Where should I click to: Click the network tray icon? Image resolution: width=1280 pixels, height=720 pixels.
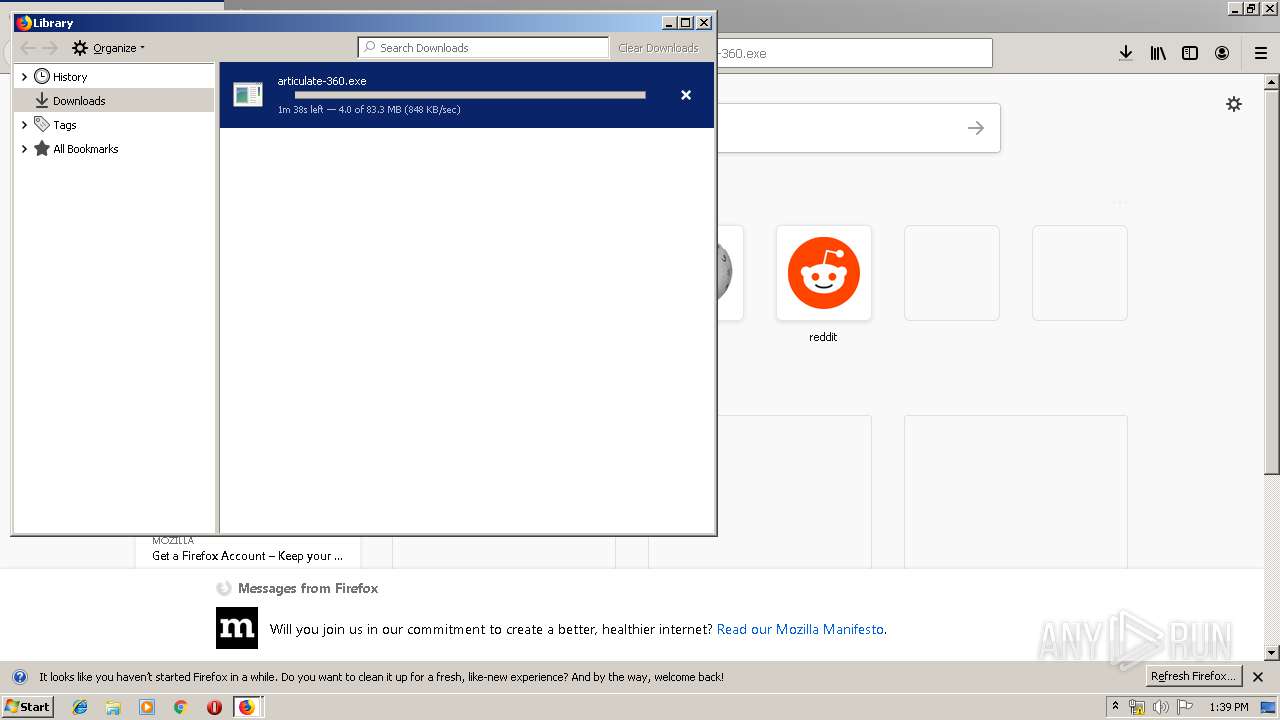click(1137, 707)
